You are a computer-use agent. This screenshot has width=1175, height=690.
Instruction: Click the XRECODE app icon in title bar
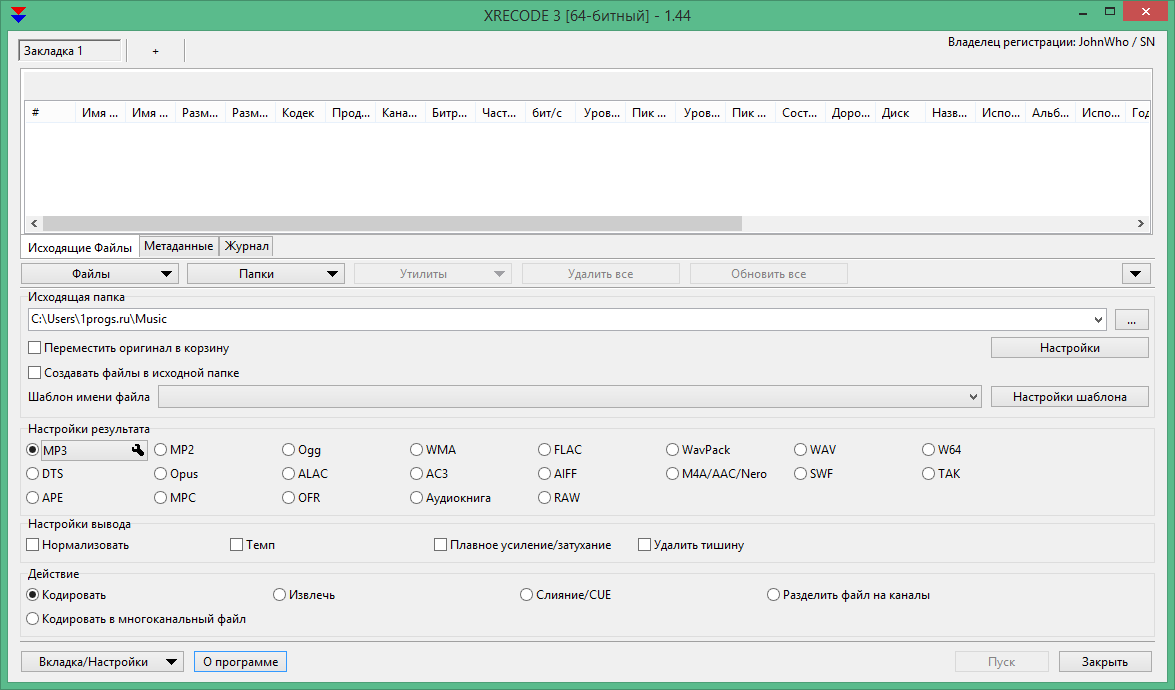[x=17, y=14]
